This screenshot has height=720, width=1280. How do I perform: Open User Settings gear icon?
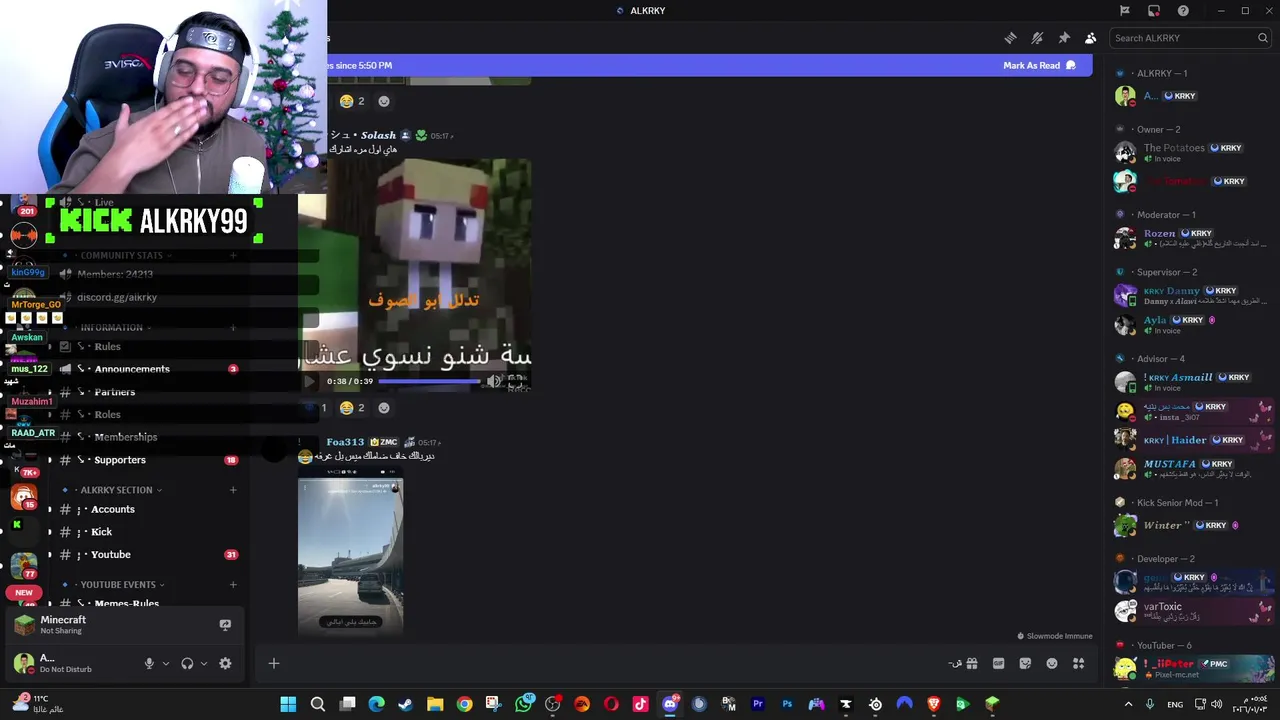point(225,663)
